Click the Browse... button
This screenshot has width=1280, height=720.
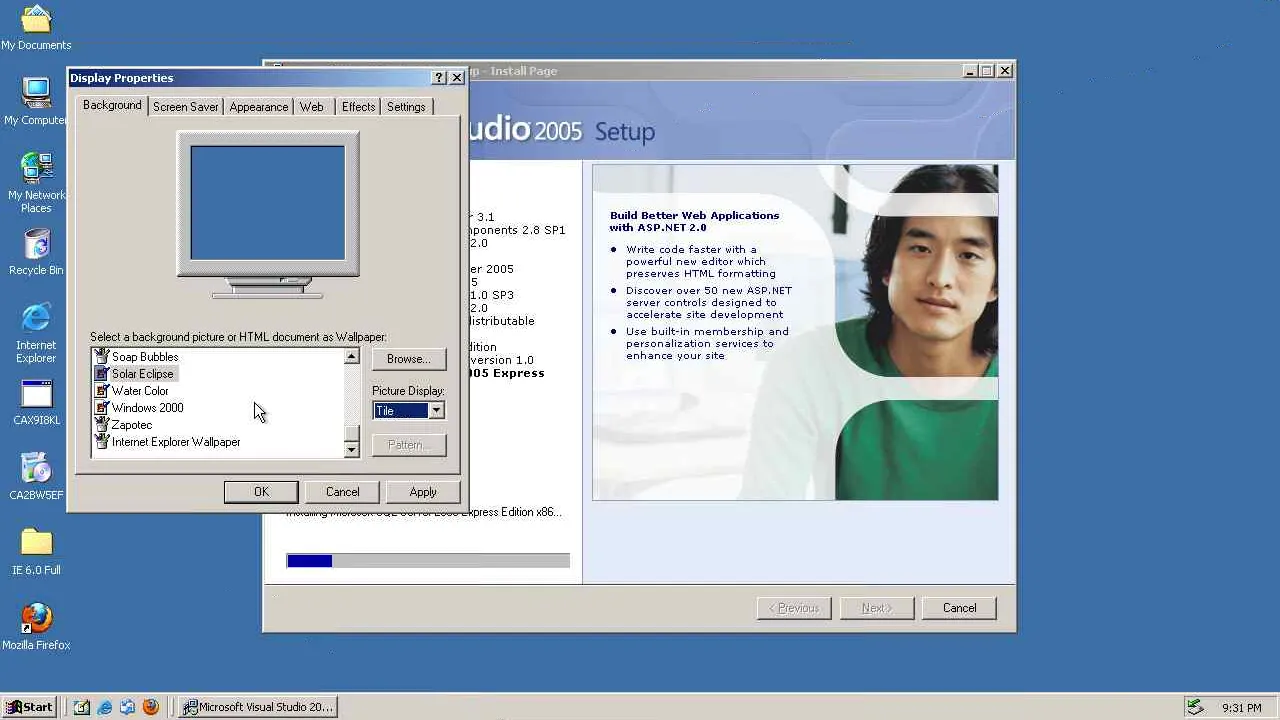point(408,359)
